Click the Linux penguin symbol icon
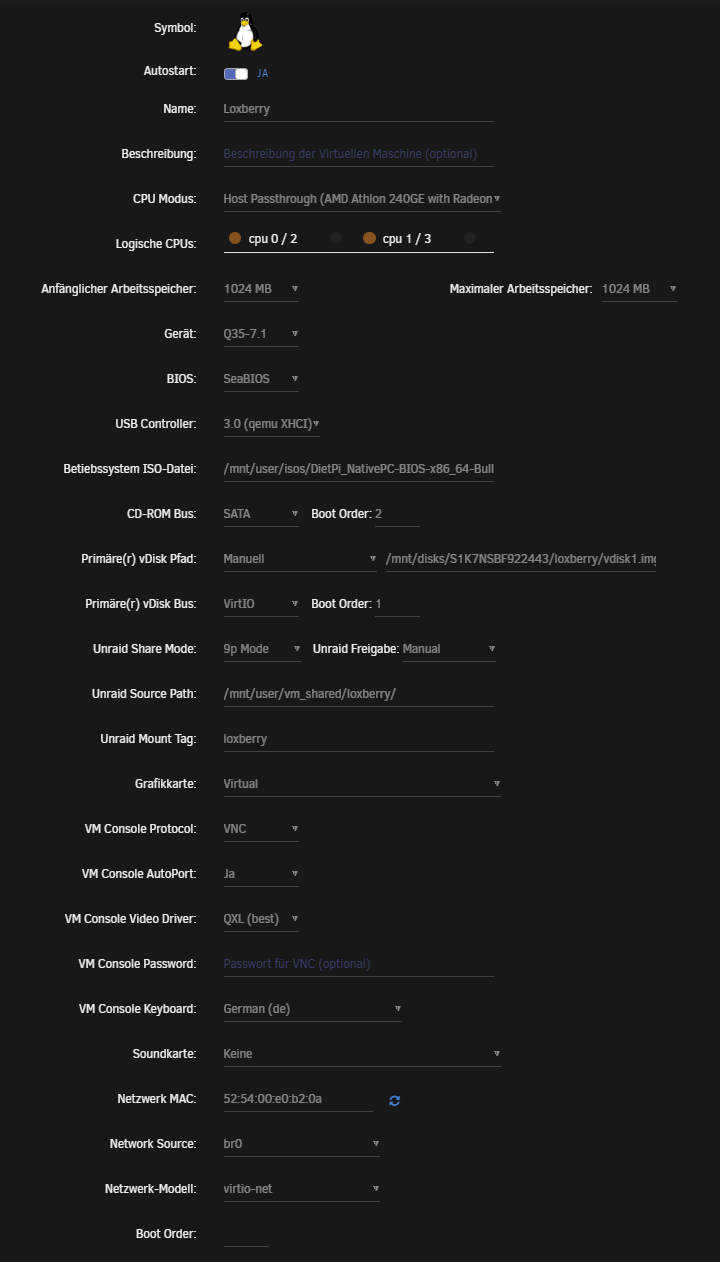The image size is (720, 1262). (x=245, y=32)
